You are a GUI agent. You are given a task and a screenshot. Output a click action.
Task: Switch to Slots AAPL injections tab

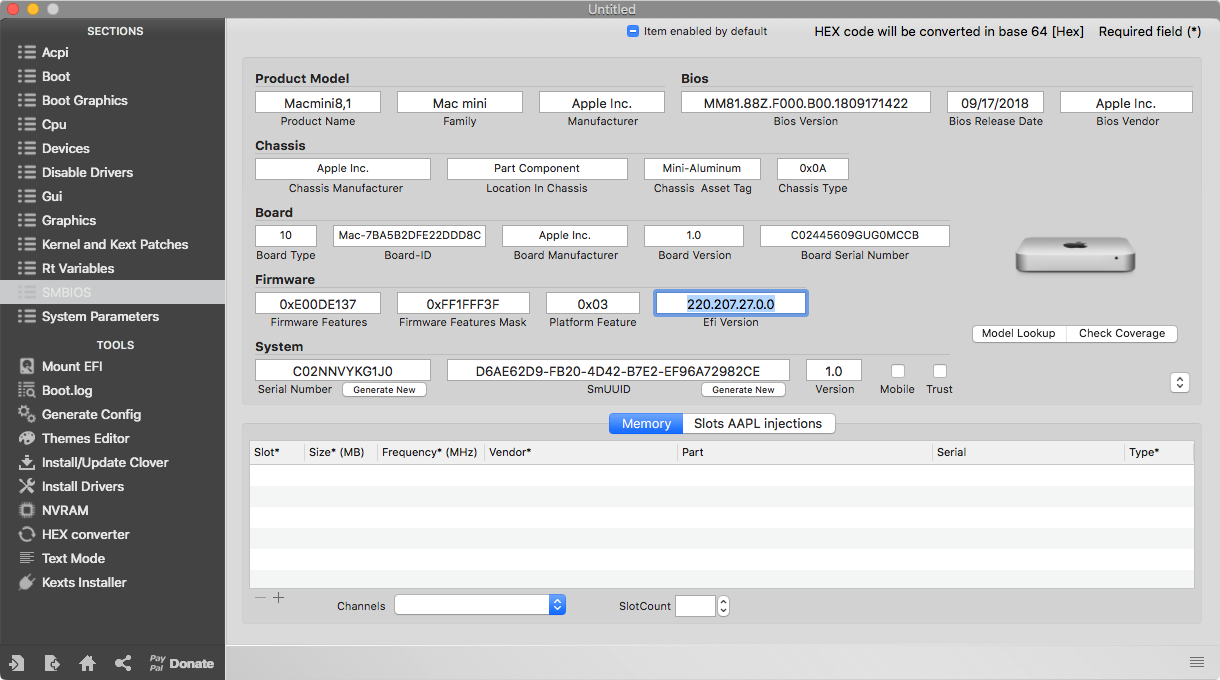758,424
